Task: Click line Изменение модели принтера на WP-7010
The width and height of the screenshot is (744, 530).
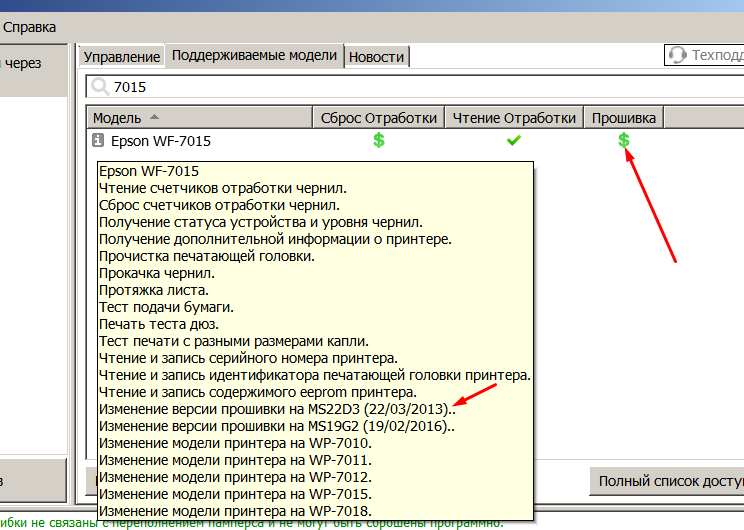Action: [235, 443]
